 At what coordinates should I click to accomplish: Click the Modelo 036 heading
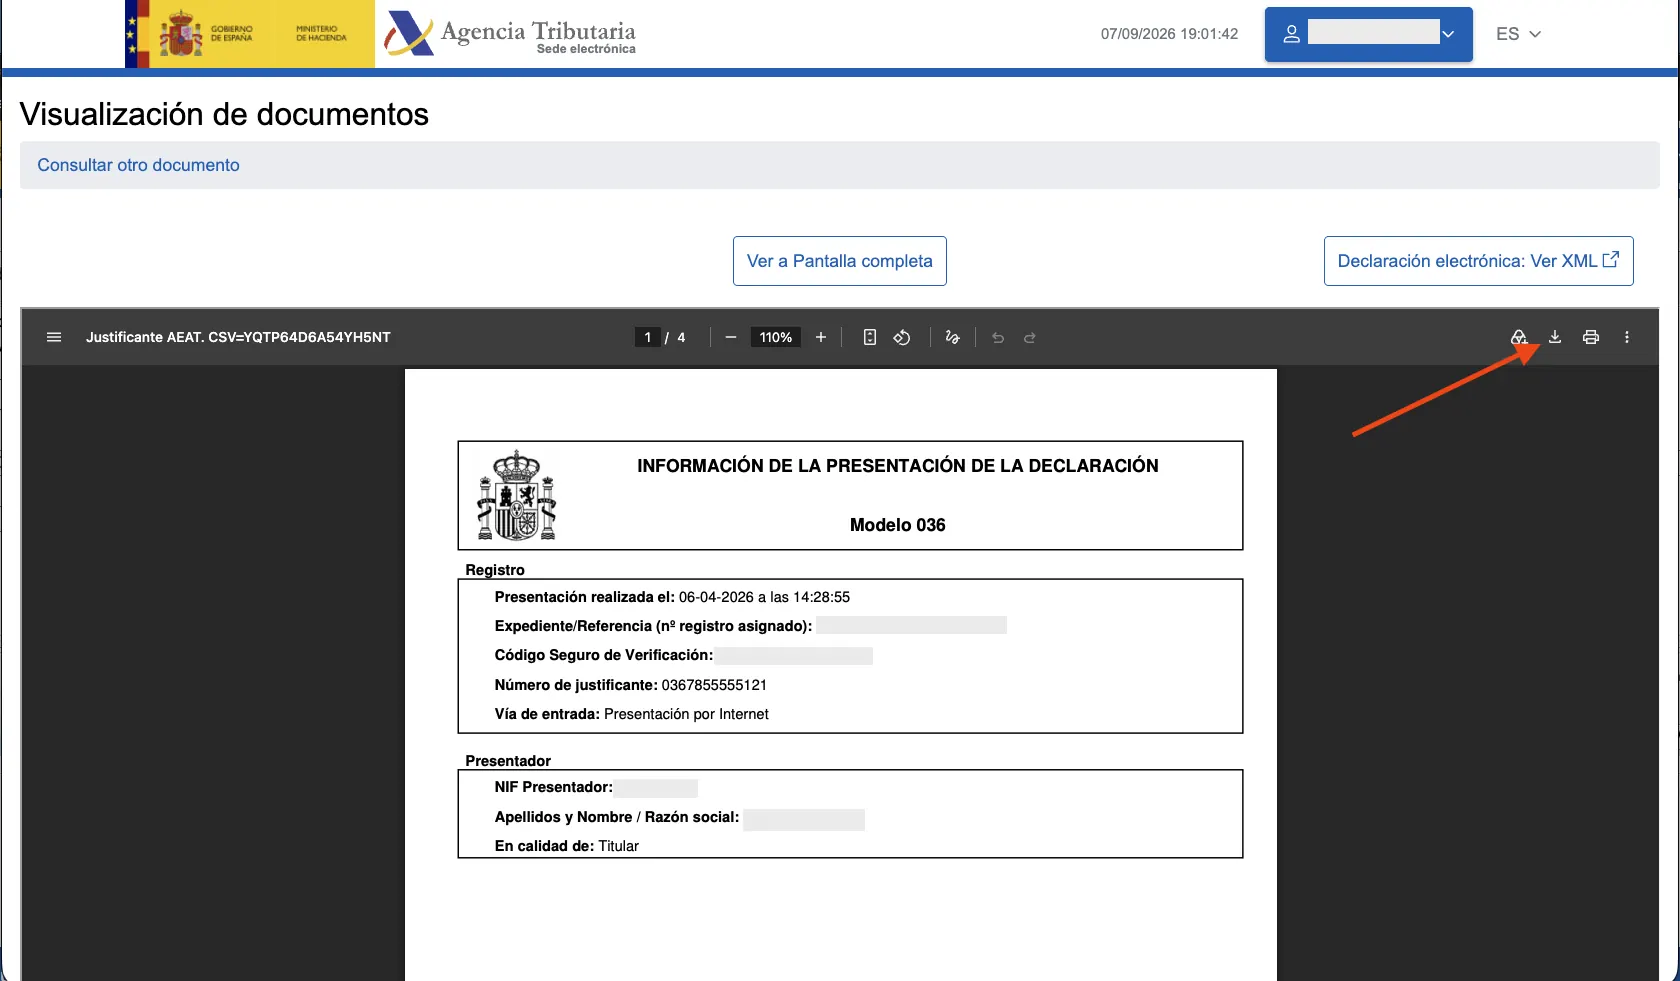tap(897, 525)
